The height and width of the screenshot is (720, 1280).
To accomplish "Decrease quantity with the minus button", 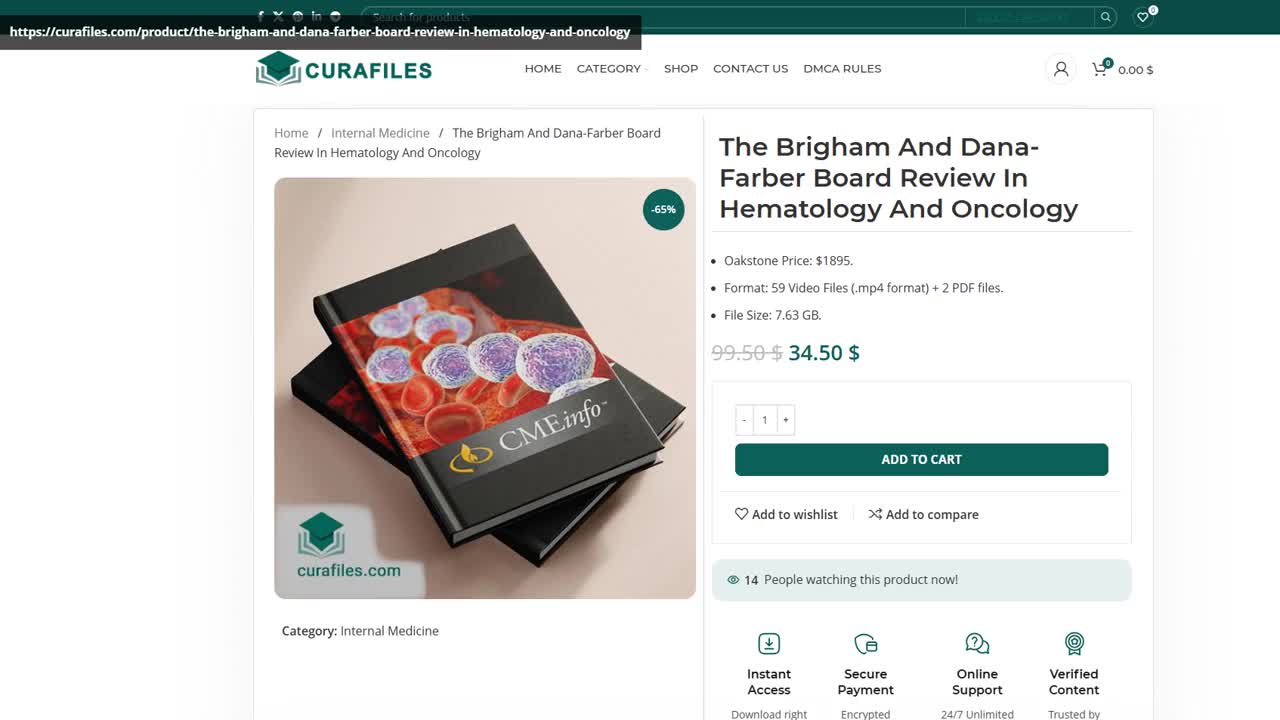I will point(744,420).
